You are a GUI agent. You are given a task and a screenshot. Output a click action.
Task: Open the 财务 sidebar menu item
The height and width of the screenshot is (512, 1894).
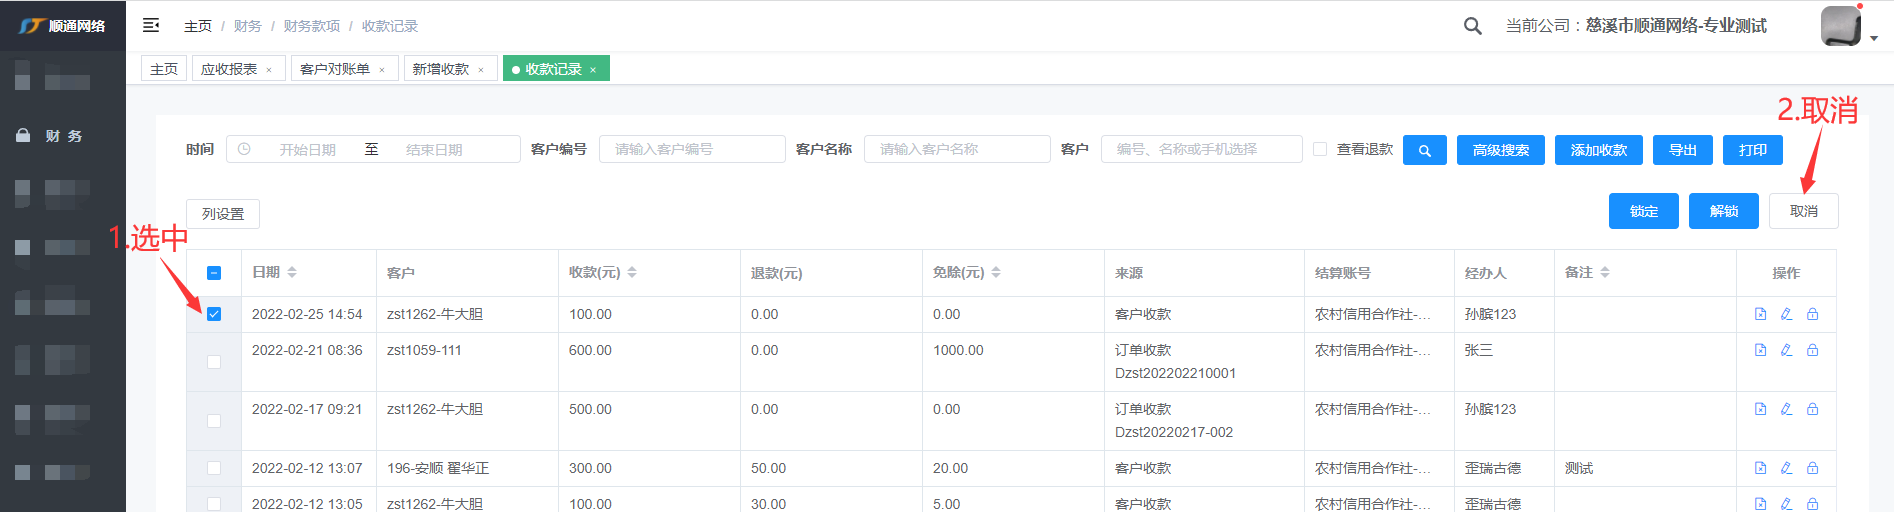coord(64,136)
